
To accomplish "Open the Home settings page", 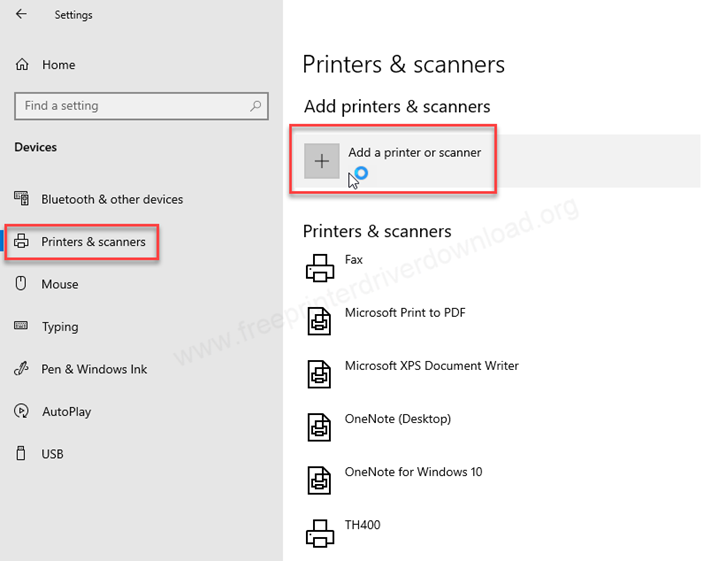I will point(58,65).
